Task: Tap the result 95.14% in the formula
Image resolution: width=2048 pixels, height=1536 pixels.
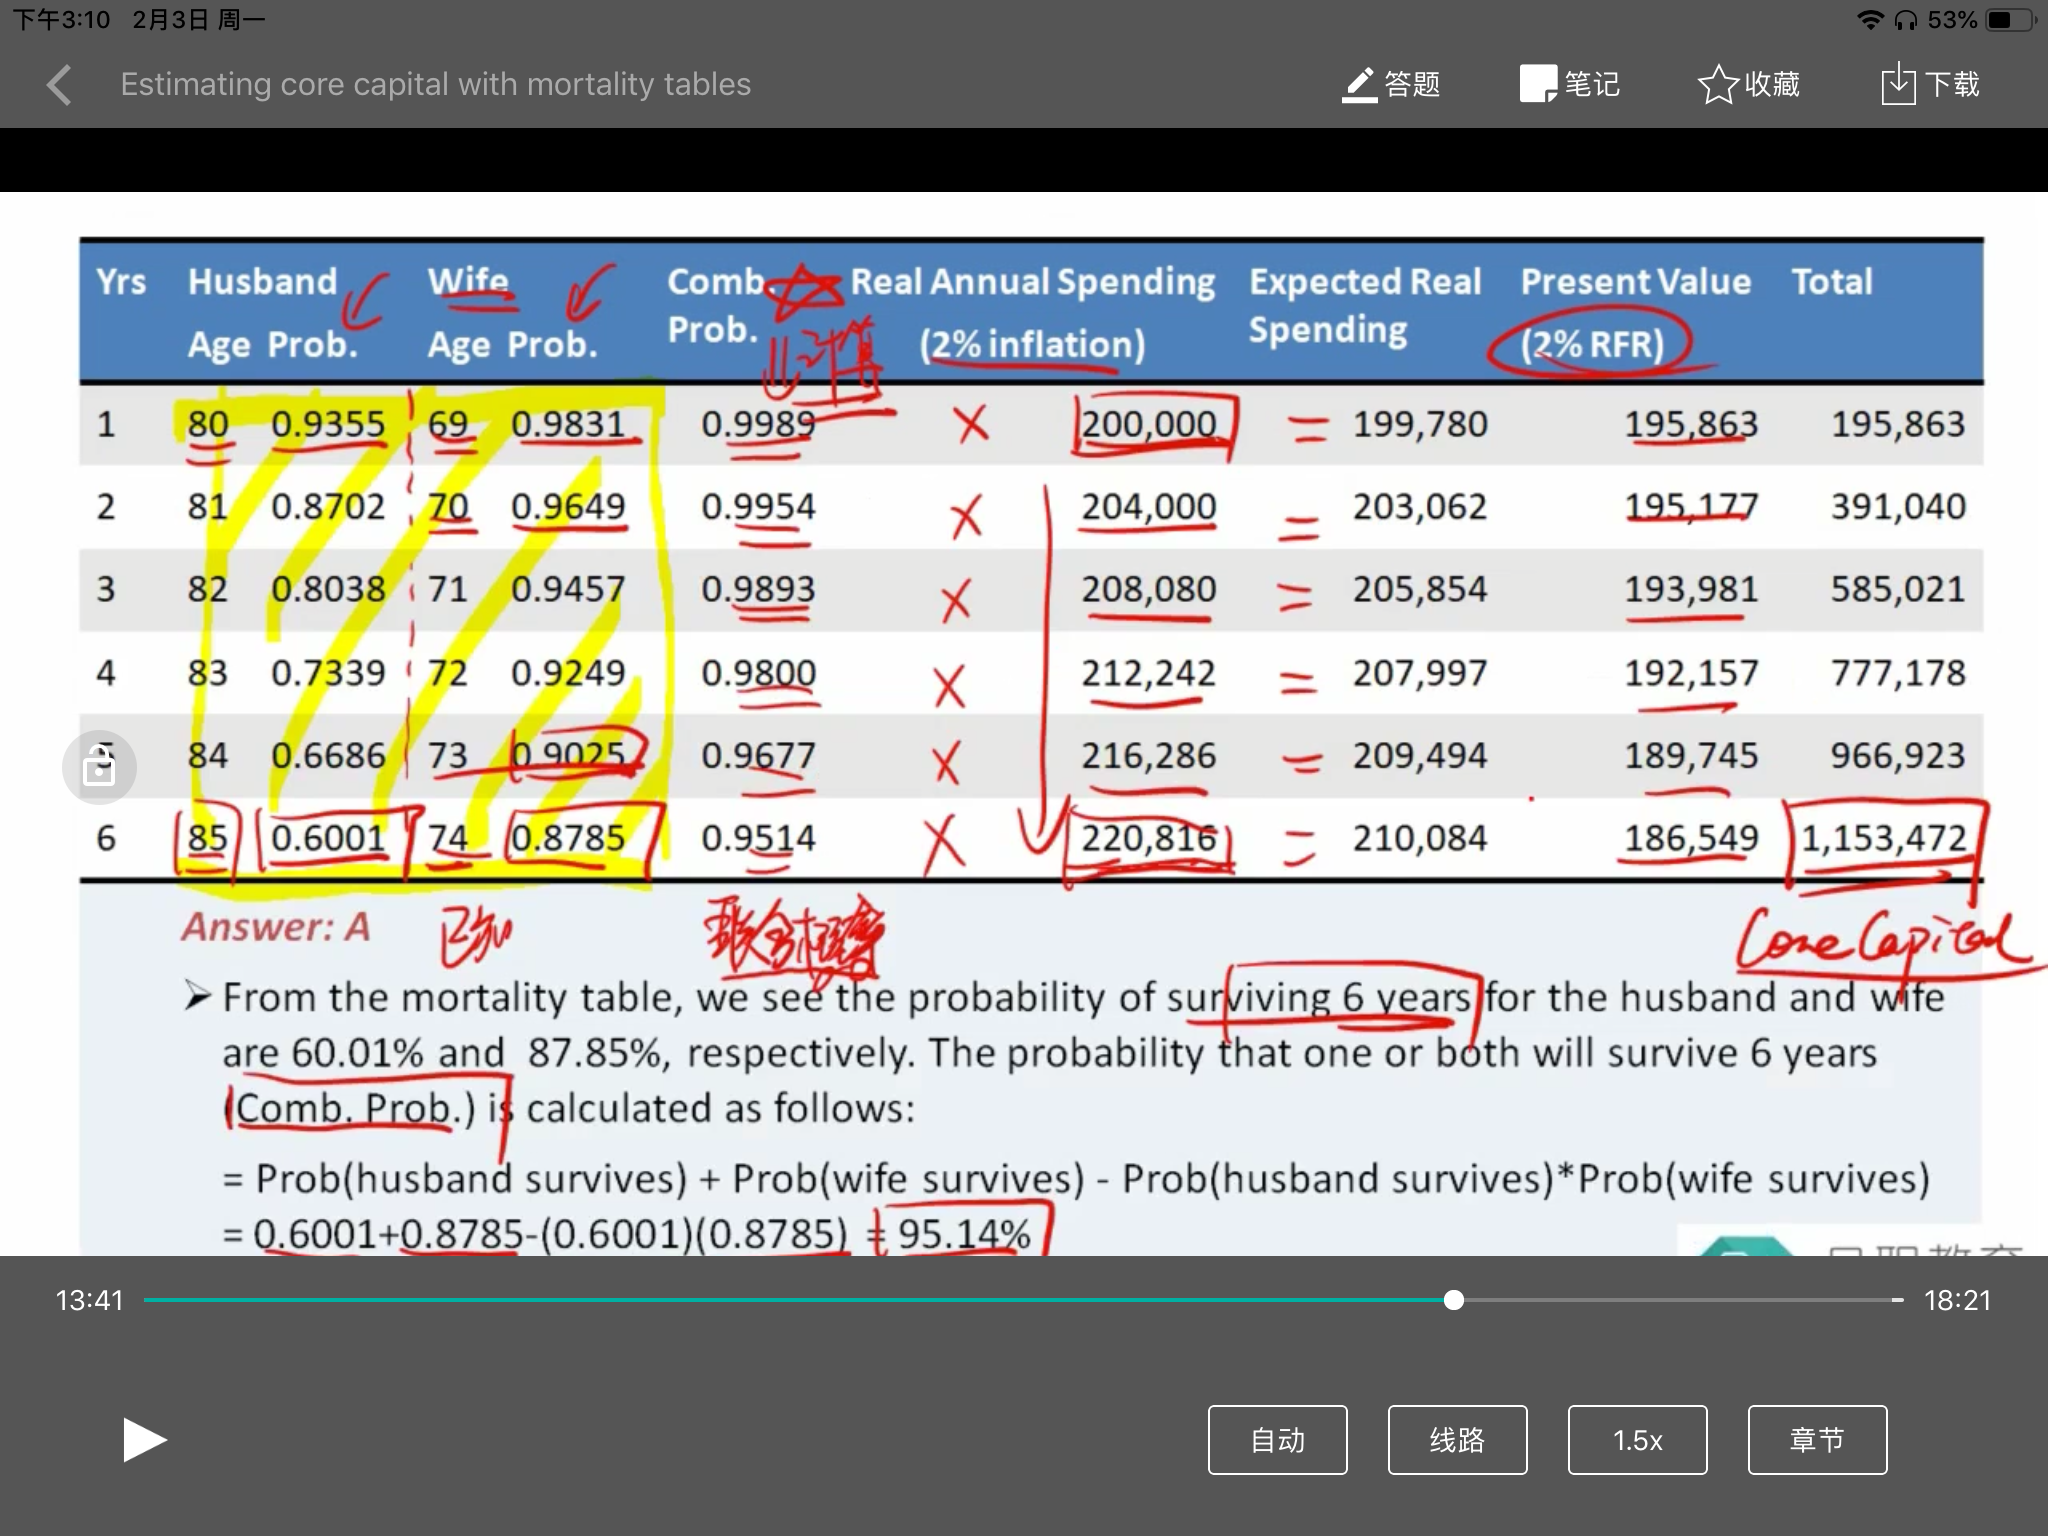Action: (x=964, y=1234)
